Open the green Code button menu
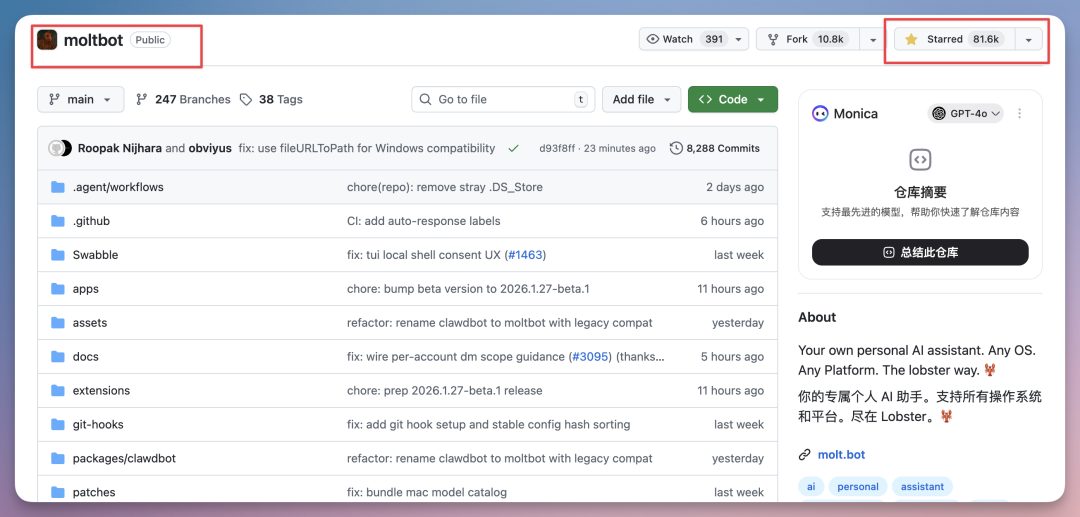 pos(732,100)
